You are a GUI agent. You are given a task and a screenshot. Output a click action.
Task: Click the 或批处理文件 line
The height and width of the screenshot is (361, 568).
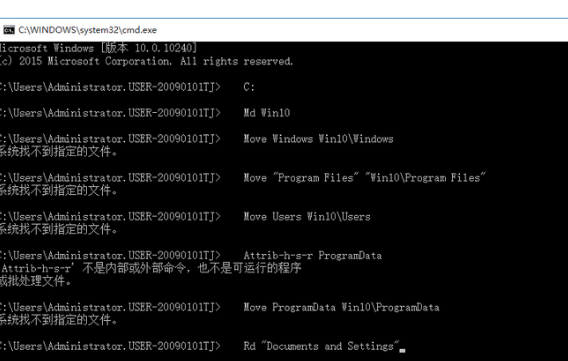pos(36,281)
